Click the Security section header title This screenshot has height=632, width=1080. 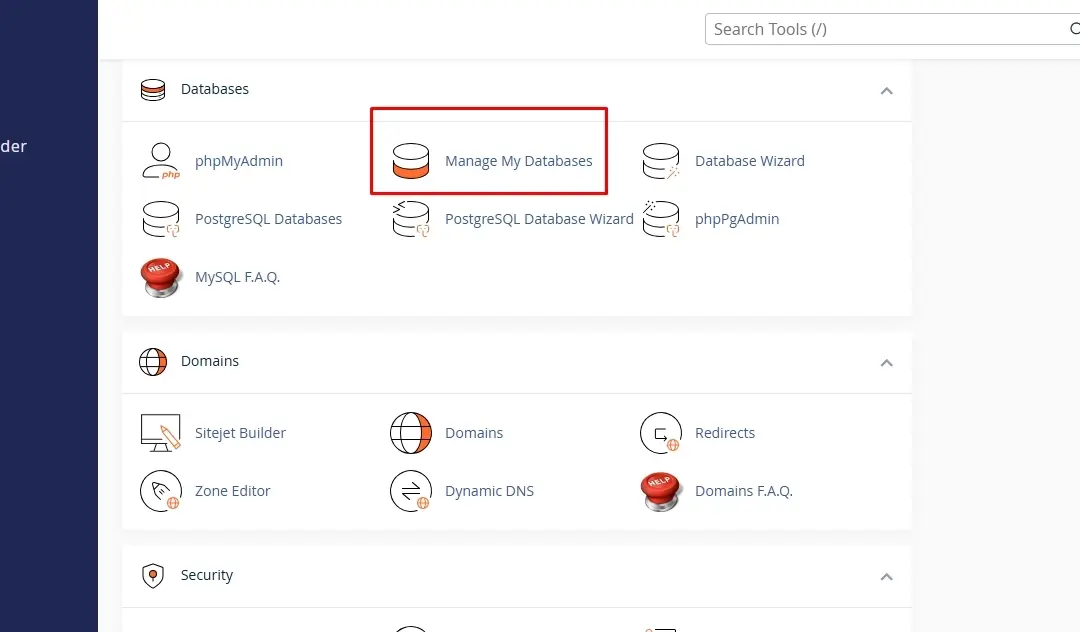tap(207, 575)
